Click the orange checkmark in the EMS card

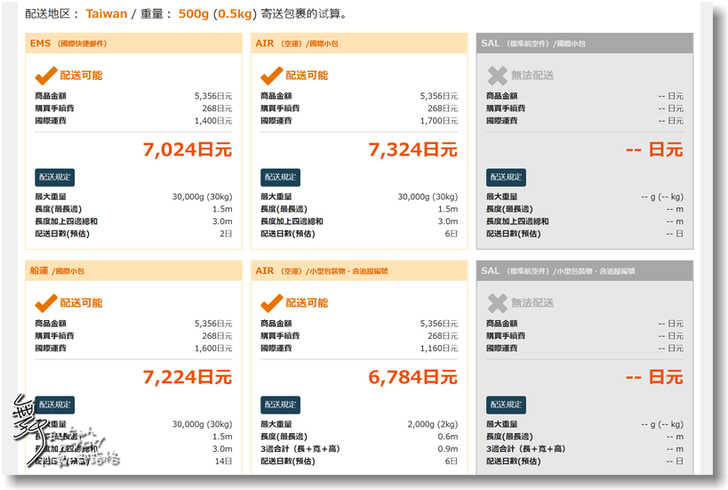pyautogui.click(x=46, y=75)
